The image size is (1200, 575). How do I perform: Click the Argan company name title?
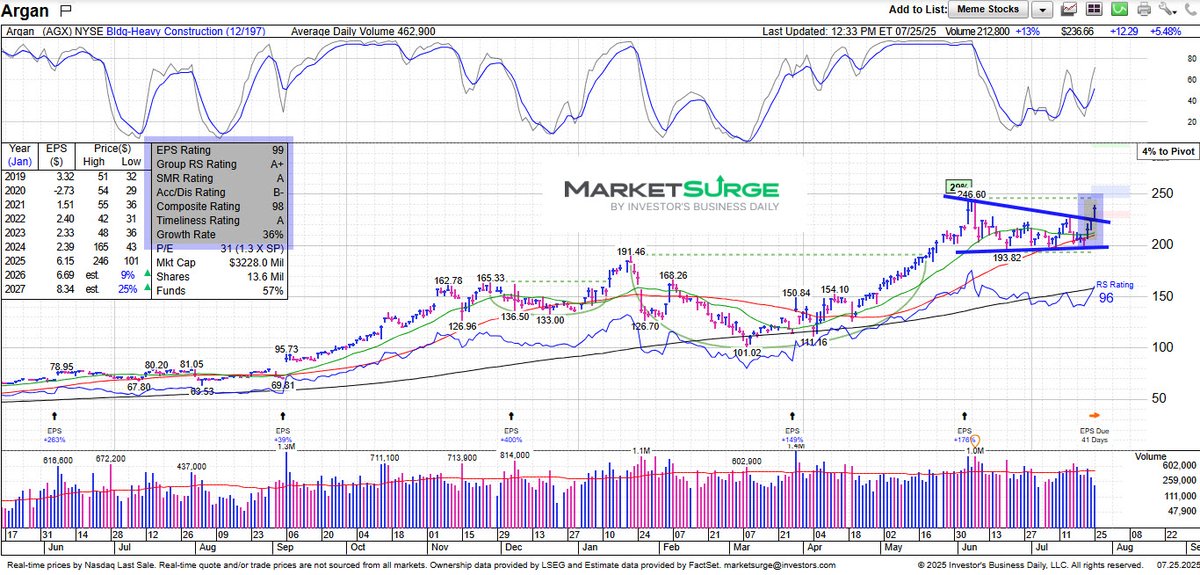pos(27,9)
